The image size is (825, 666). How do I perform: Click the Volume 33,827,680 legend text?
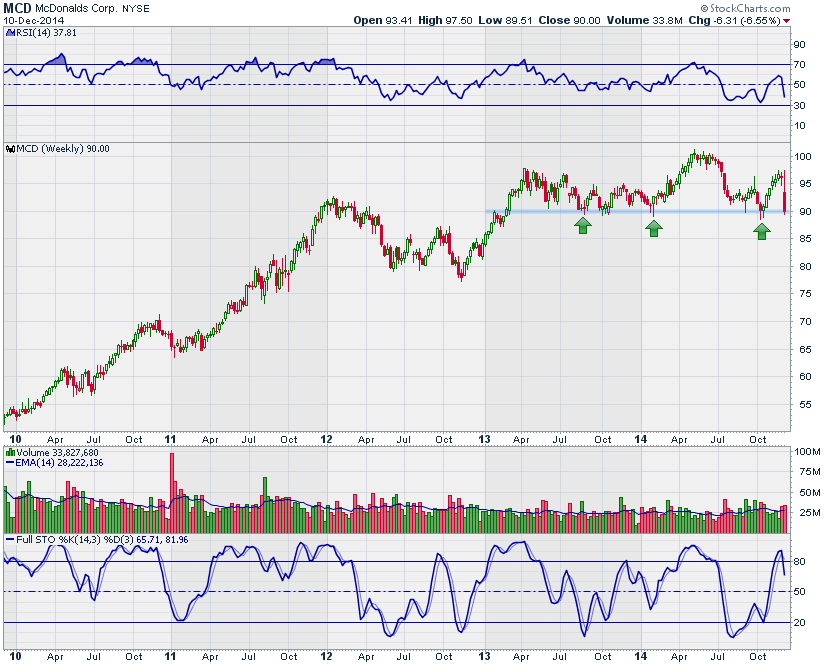57,452
